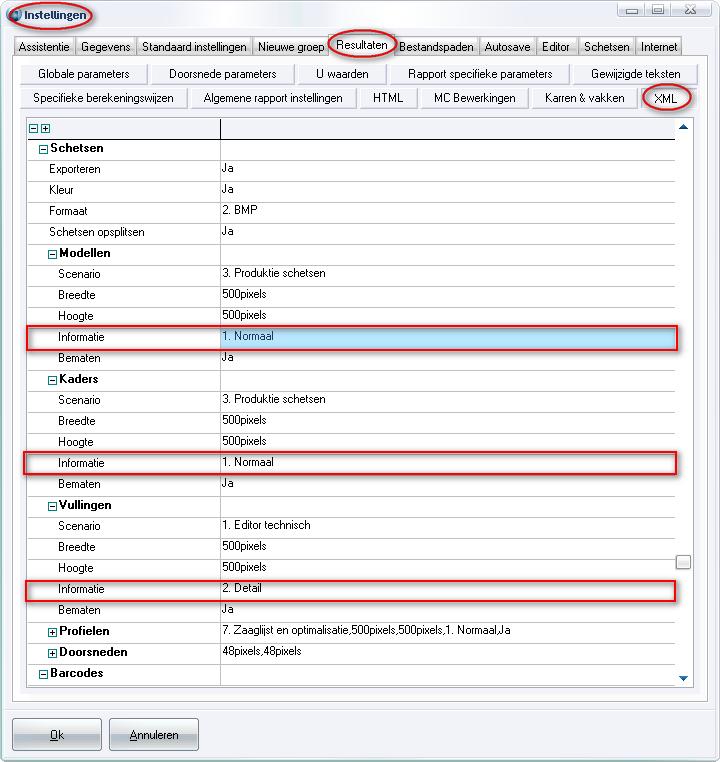Switch to U waarden sub-tab
The image size is (720, 762).
pos(342,74)
